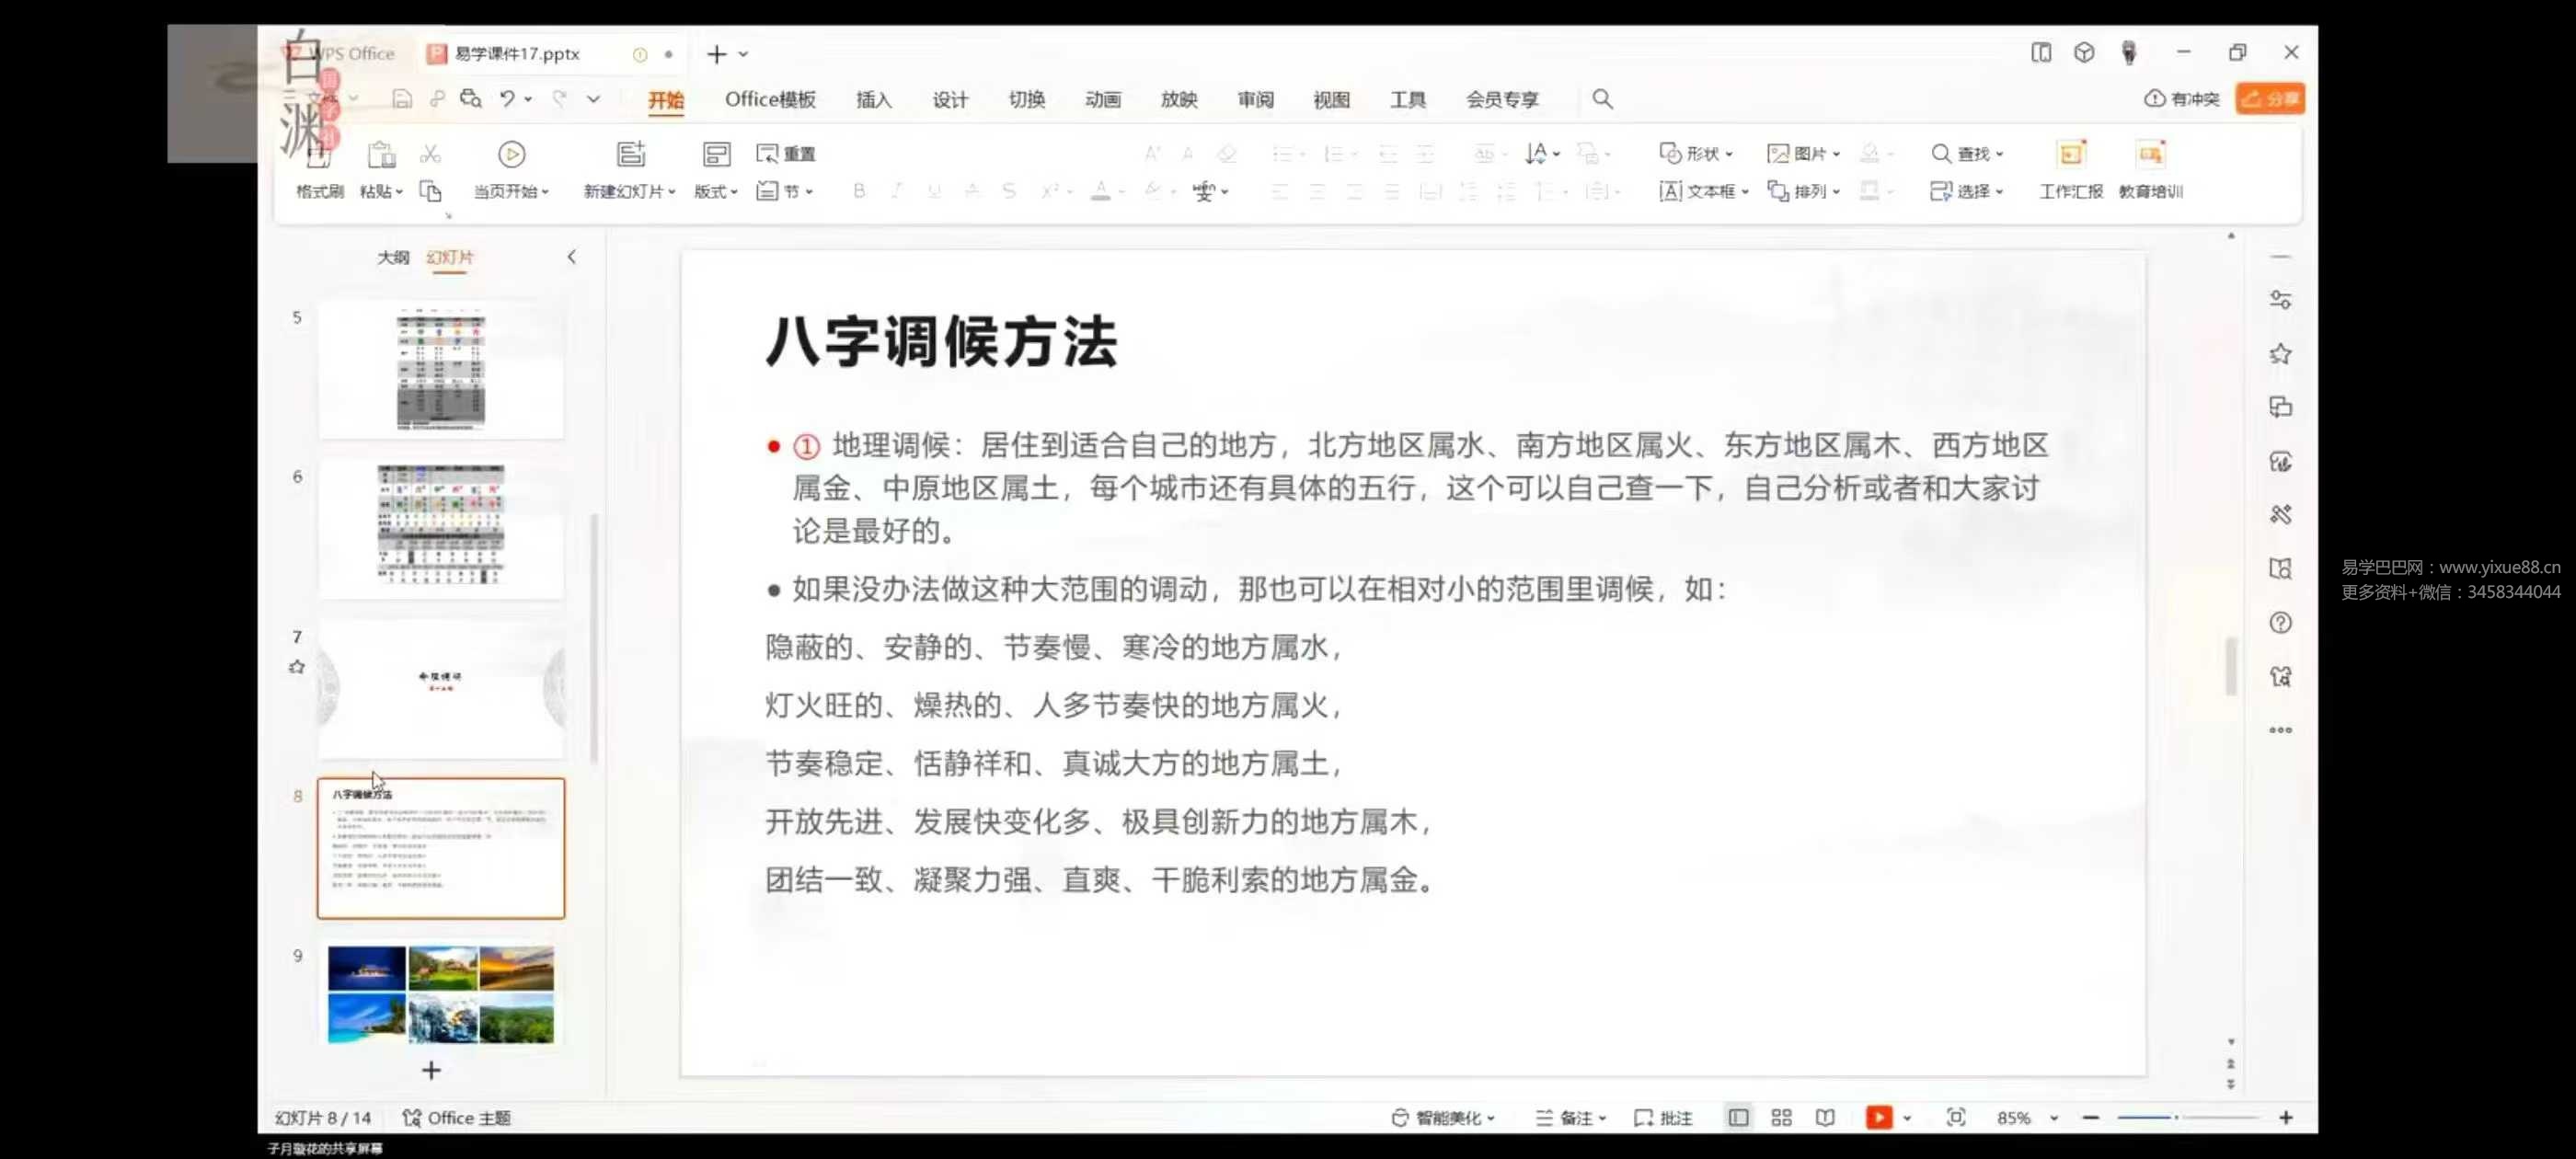The height and width of the screenshot is (1159, 2576).
Task: Switch to normal view in status bar
Action: click(x=1738, y=1117)
